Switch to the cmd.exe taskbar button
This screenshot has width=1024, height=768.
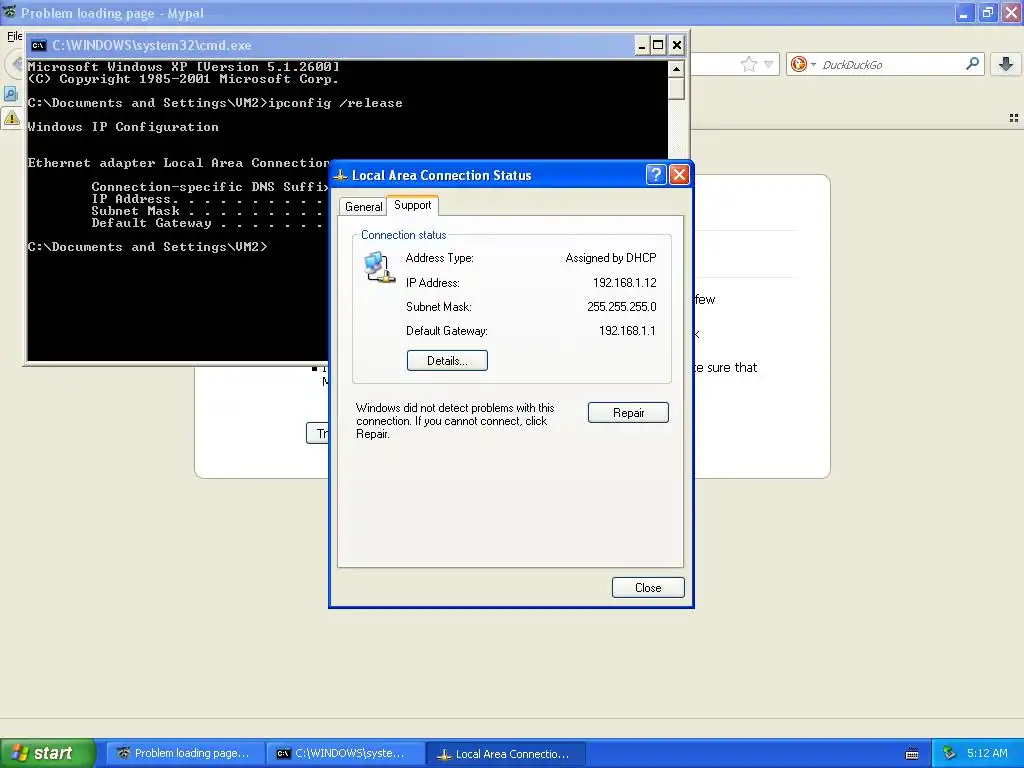(x=345, y=753)
